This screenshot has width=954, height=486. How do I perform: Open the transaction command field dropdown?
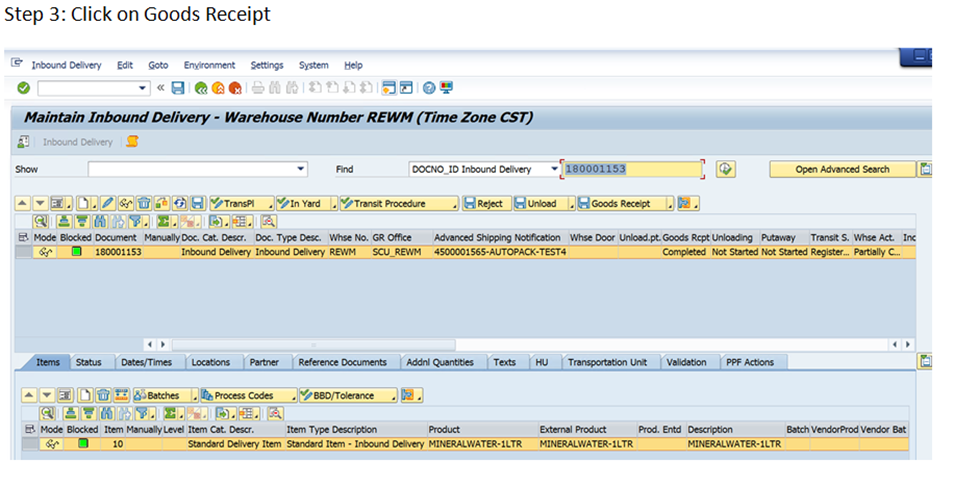[x=142, y=88]
